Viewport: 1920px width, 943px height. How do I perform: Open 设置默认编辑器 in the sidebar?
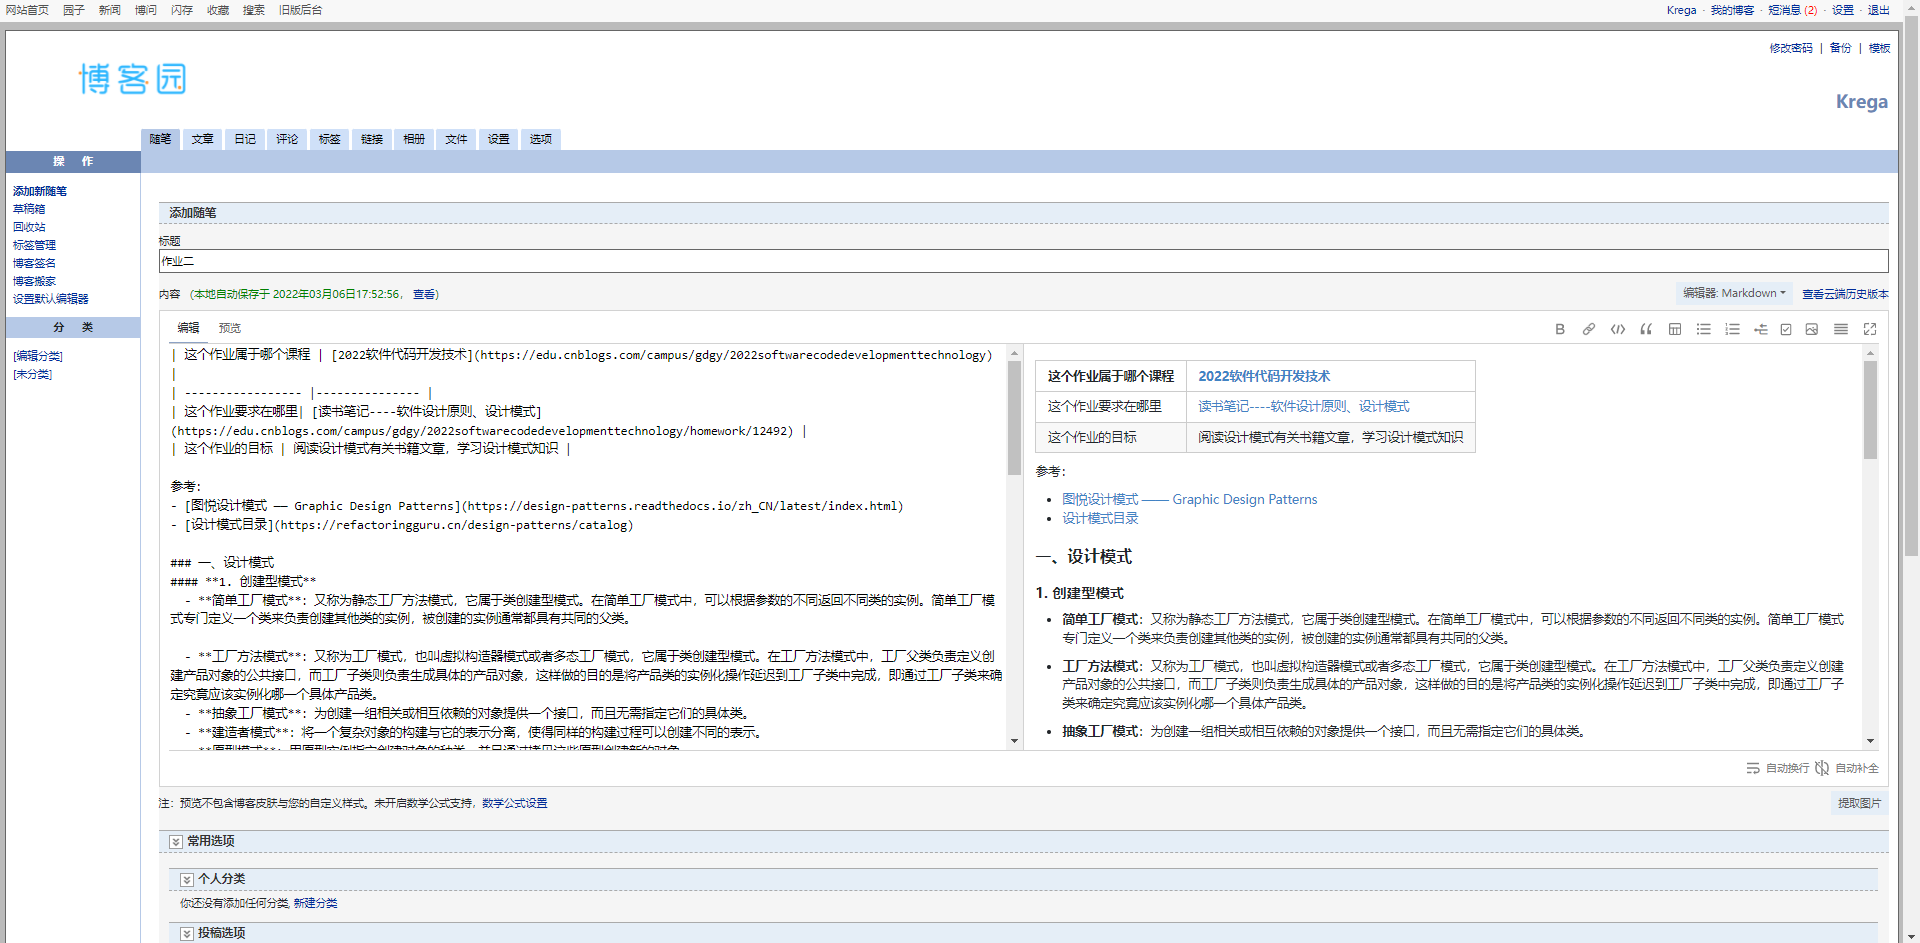(51, 299)
